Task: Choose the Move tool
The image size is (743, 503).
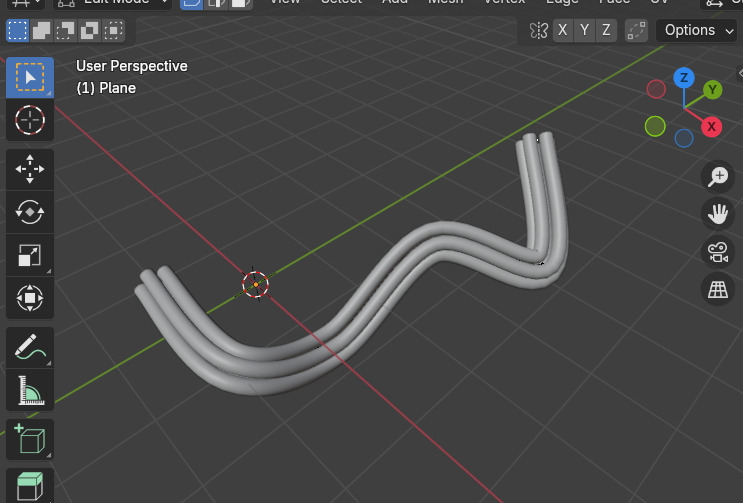Action: (x=30, y=169)
